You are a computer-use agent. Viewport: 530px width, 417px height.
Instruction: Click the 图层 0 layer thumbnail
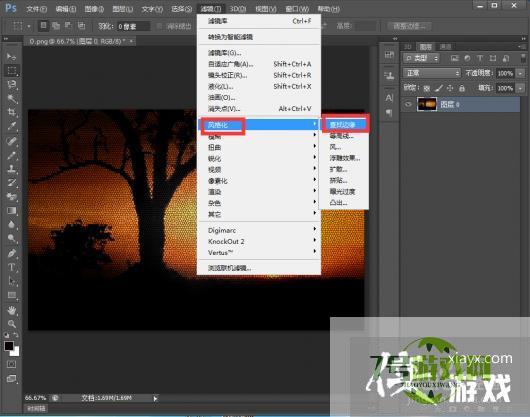[427, 104]
